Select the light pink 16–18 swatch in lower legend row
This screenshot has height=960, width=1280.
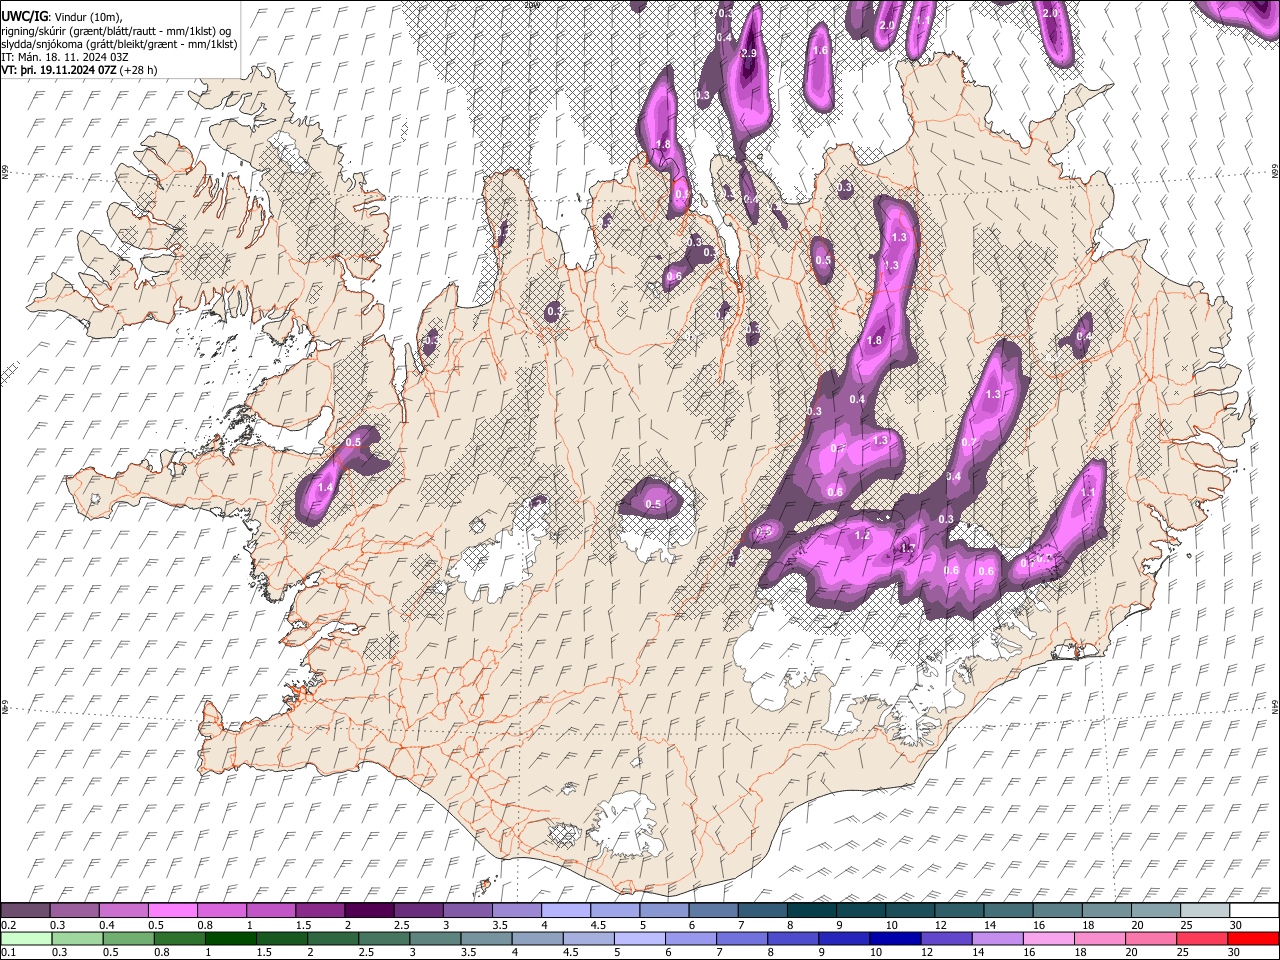pyautogui.click(x=1049, y=938)
